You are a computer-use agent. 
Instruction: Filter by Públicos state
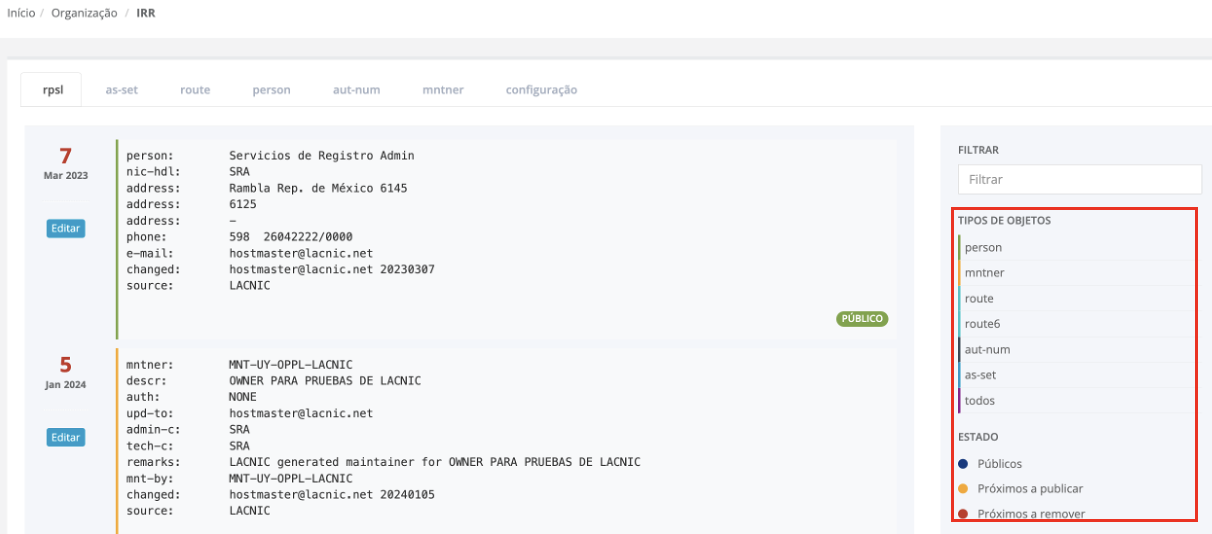pos(999,464)
